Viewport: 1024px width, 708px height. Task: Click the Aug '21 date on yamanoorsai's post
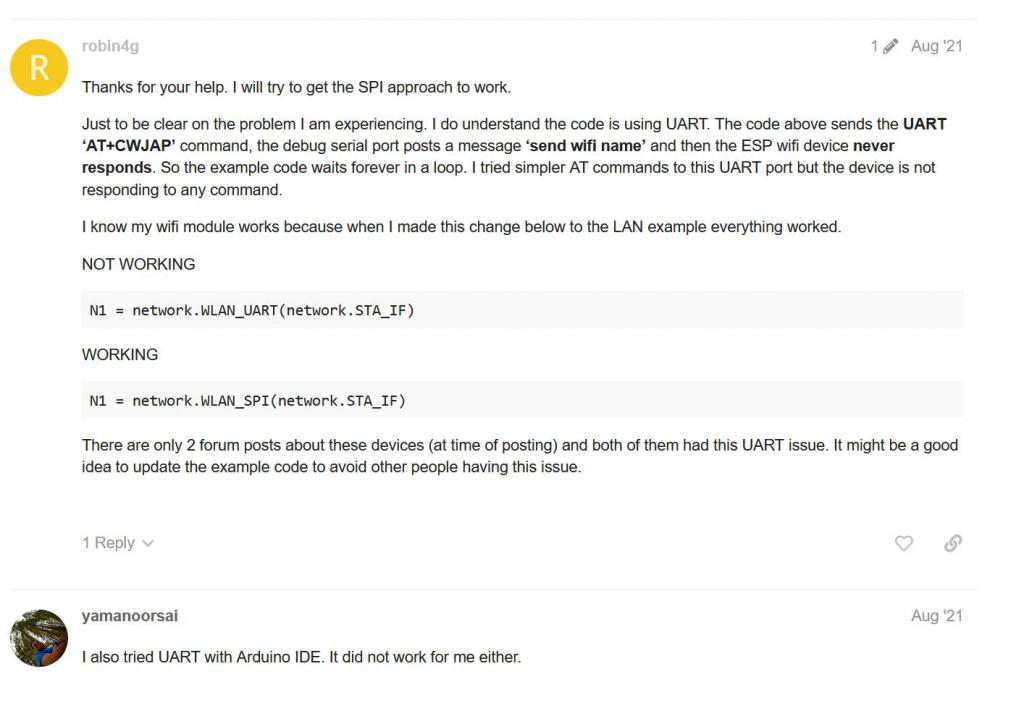tap(936, 615)
